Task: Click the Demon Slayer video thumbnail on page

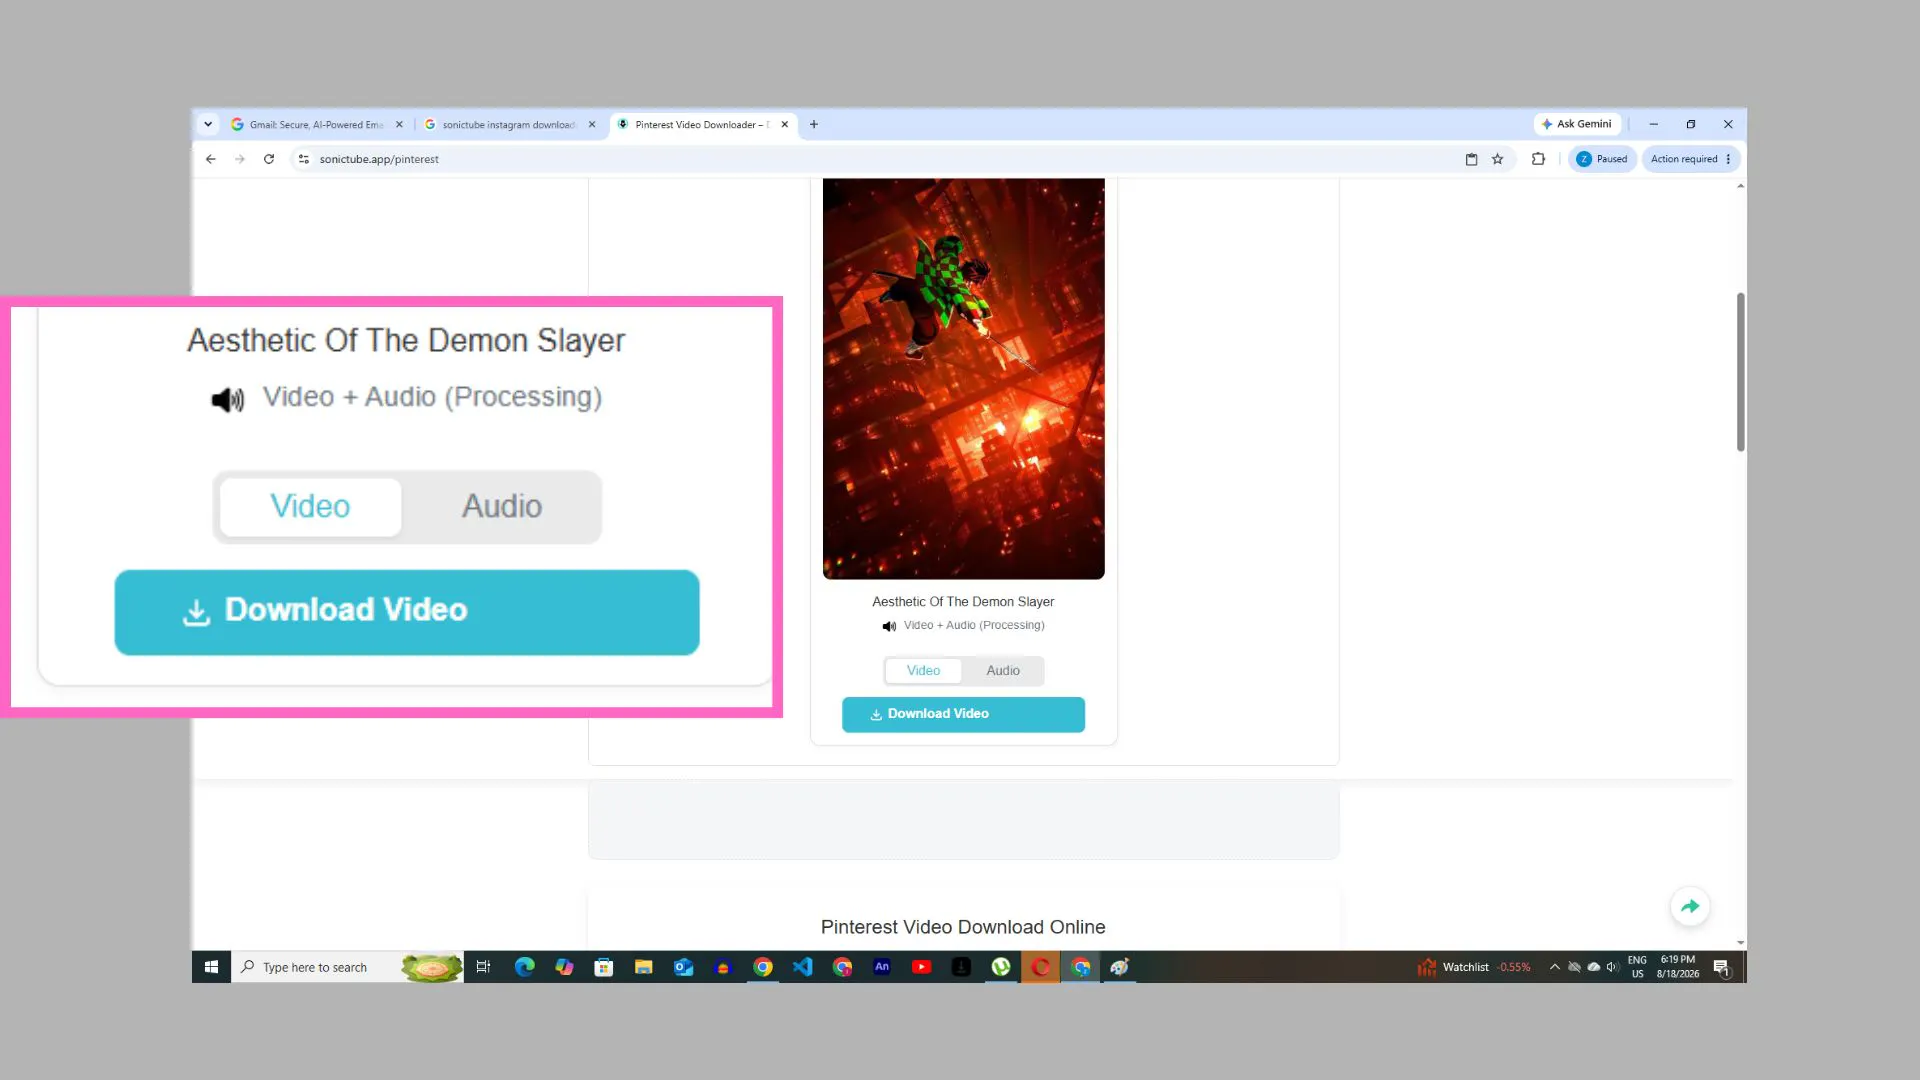Action: pos(963,378)
